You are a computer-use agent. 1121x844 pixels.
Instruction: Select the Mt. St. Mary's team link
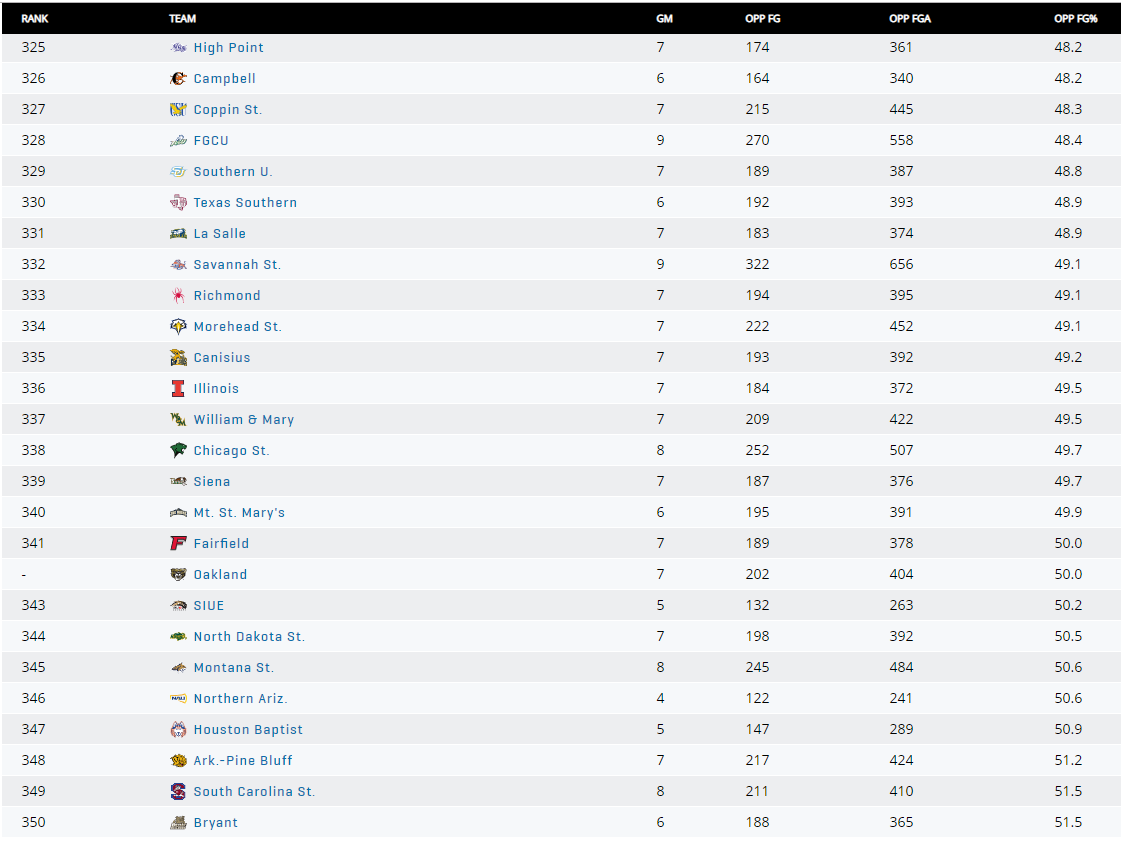[x=239, y=513]
